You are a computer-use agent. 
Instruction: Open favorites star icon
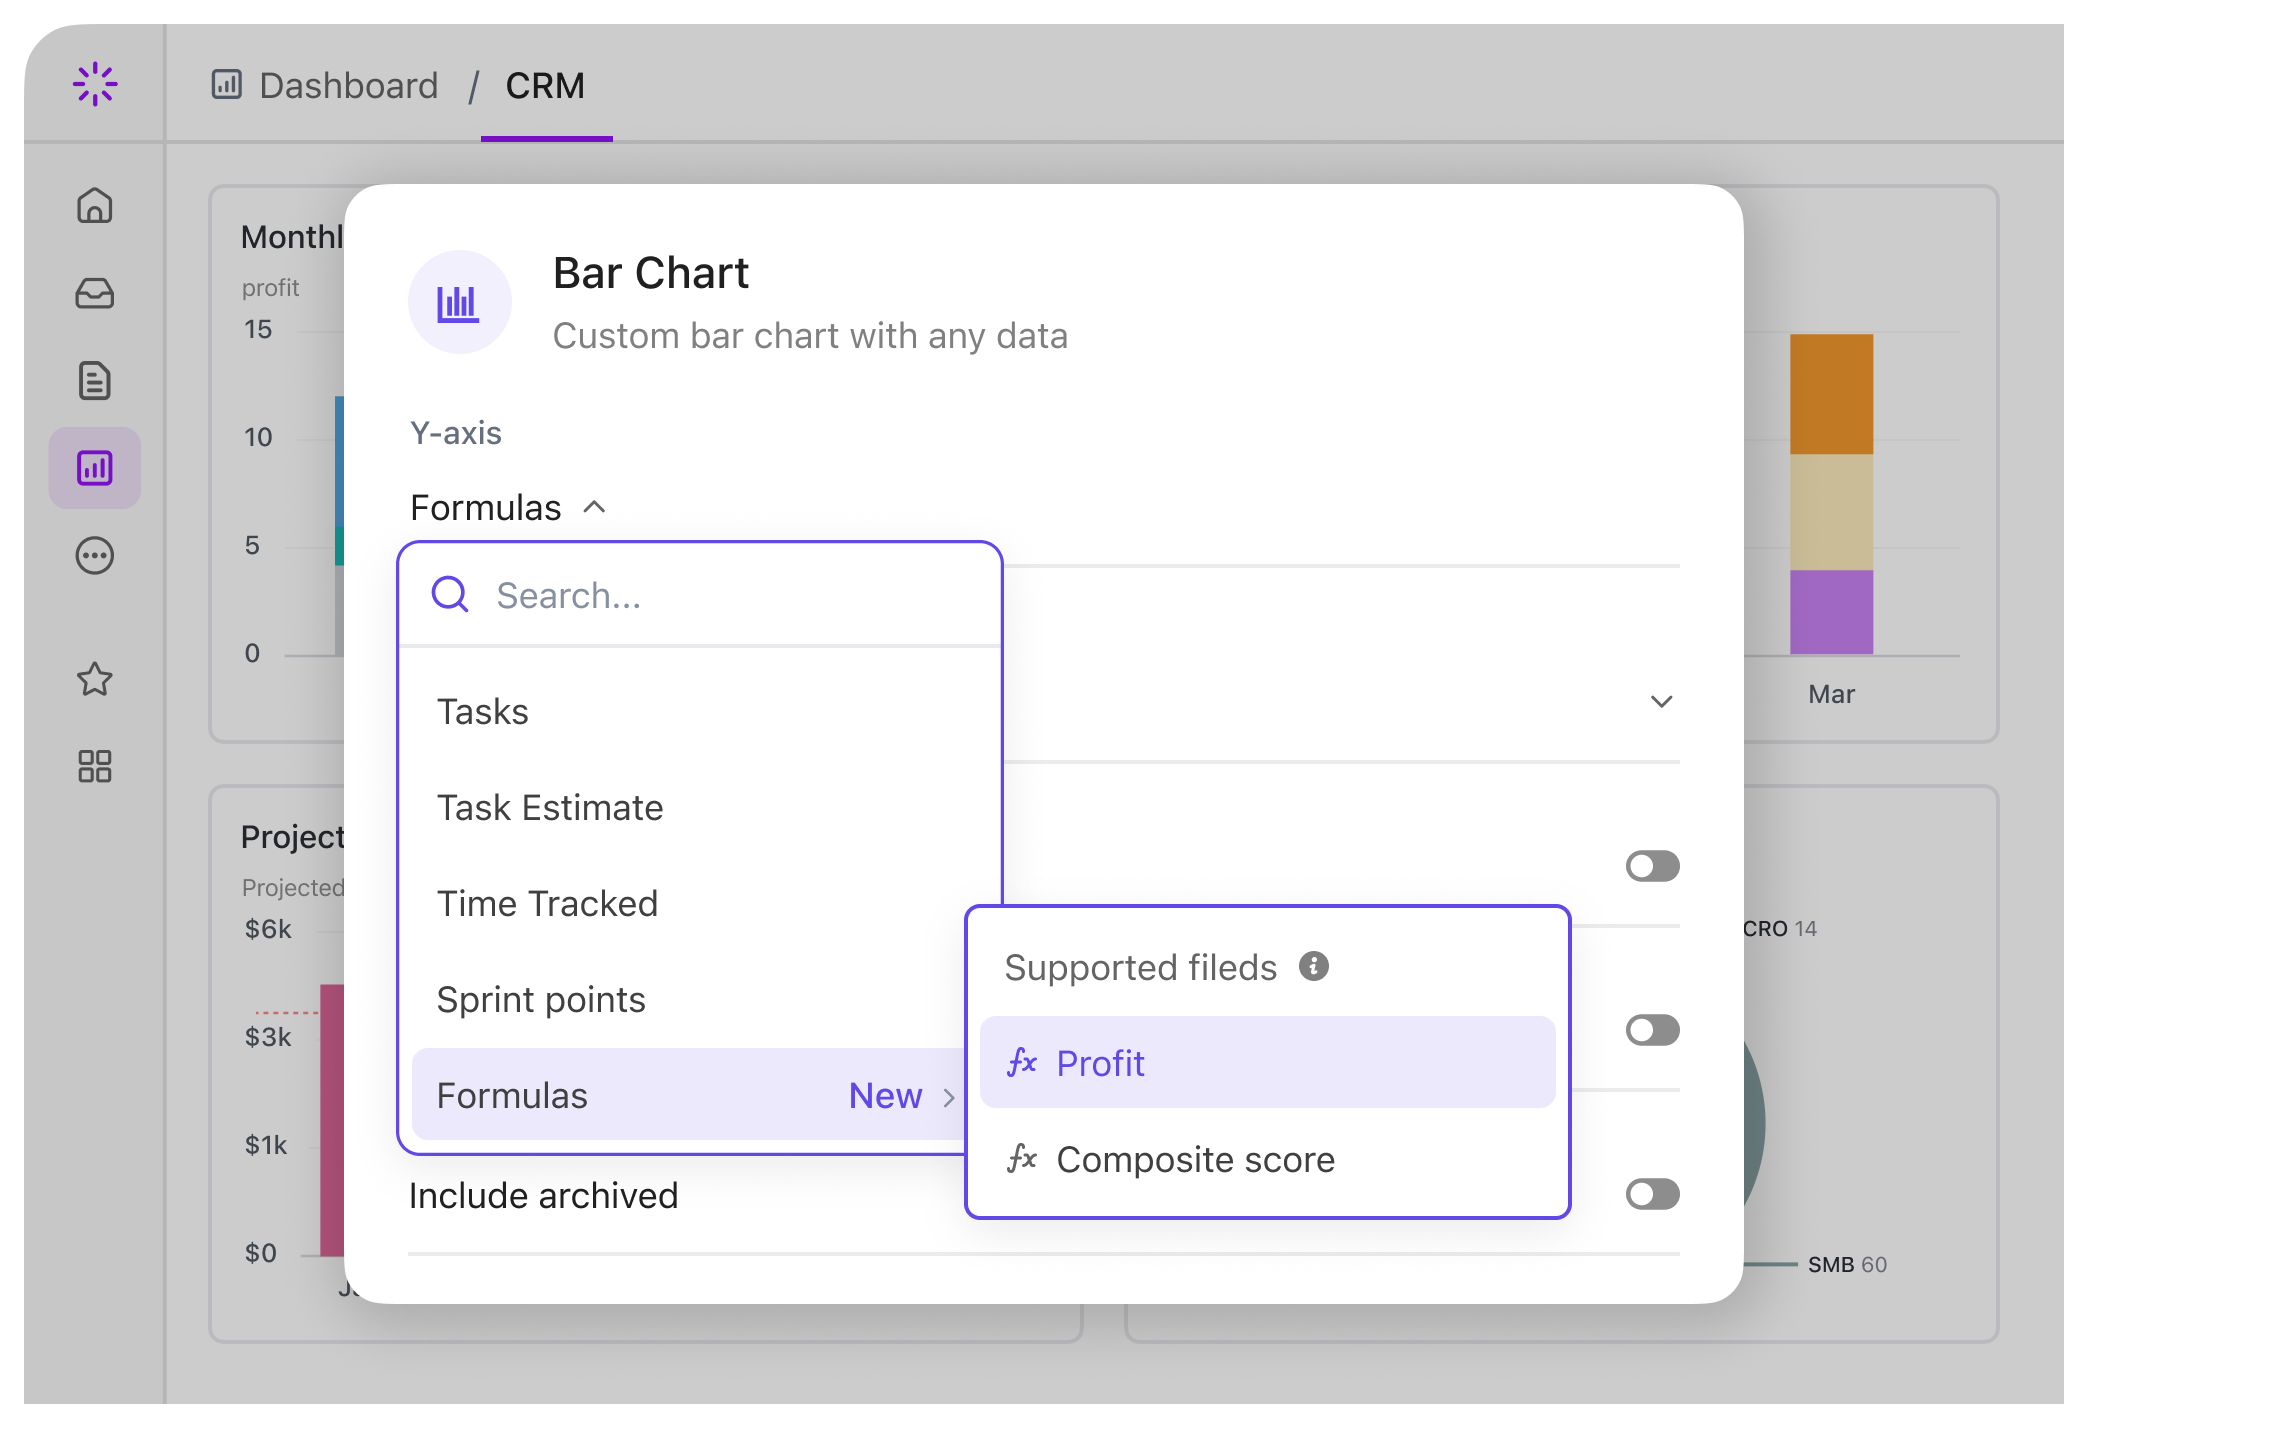(95, 680)
